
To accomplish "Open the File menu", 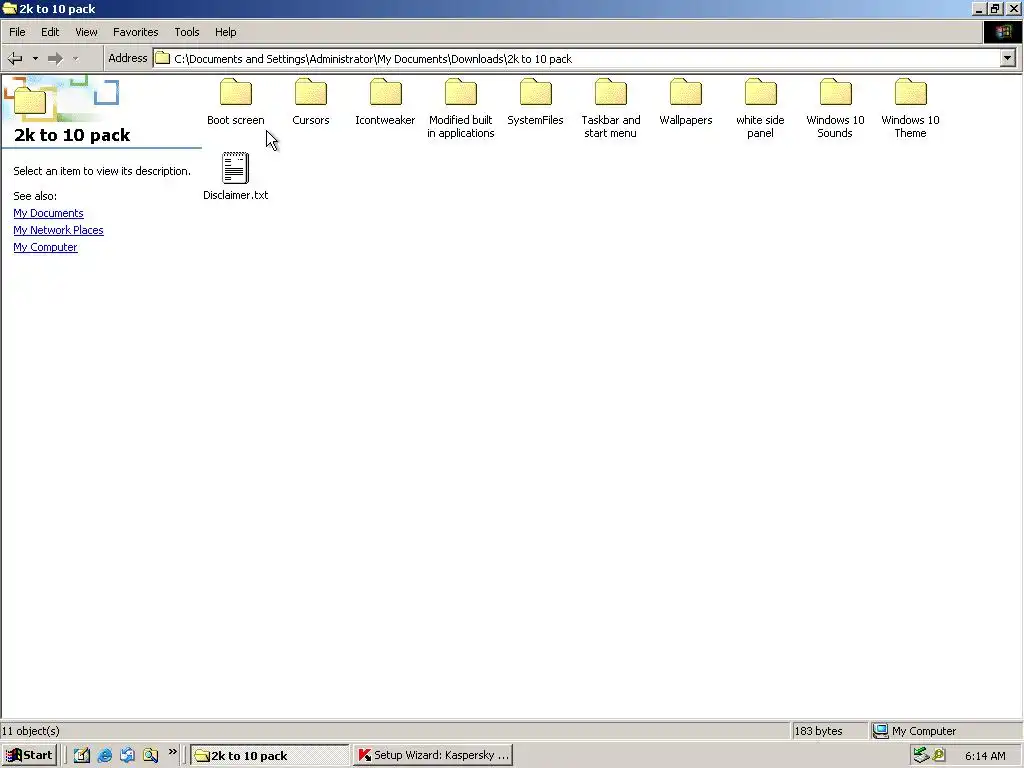I will 17,32.
